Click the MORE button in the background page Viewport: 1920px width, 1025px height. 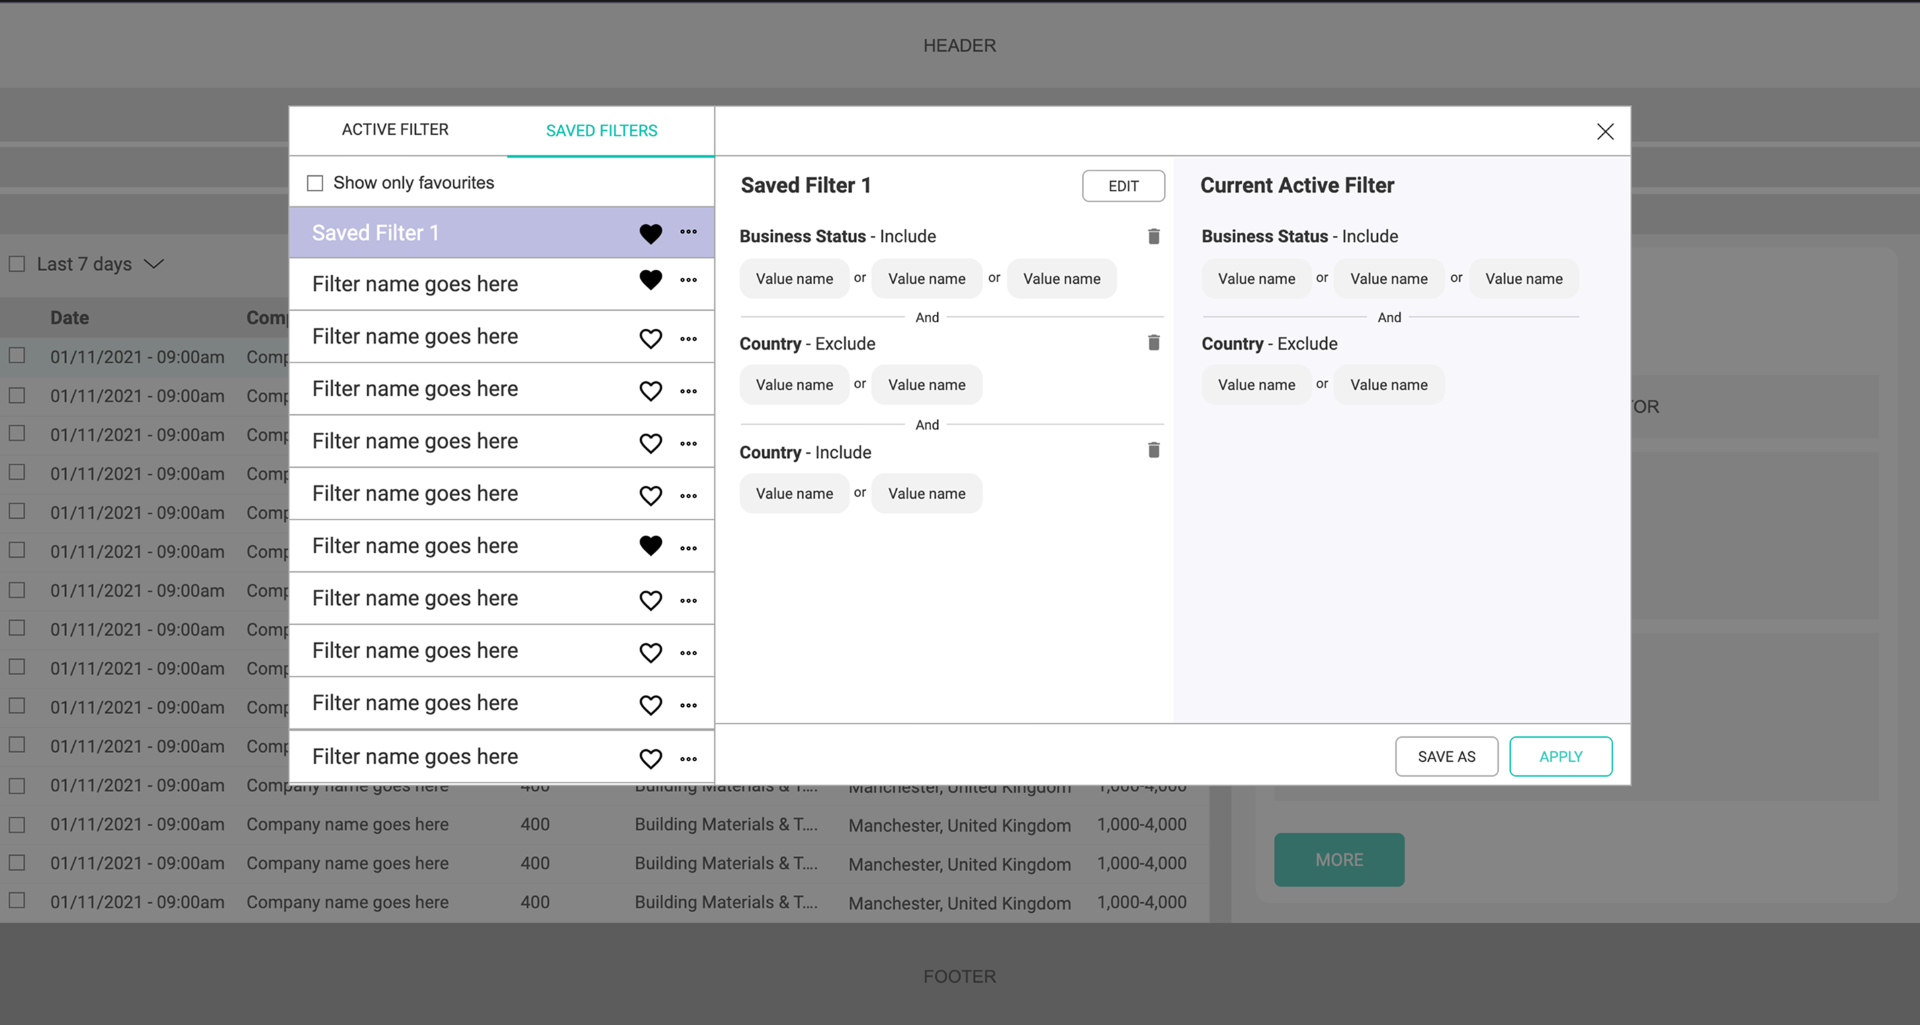coord(1339,860)
